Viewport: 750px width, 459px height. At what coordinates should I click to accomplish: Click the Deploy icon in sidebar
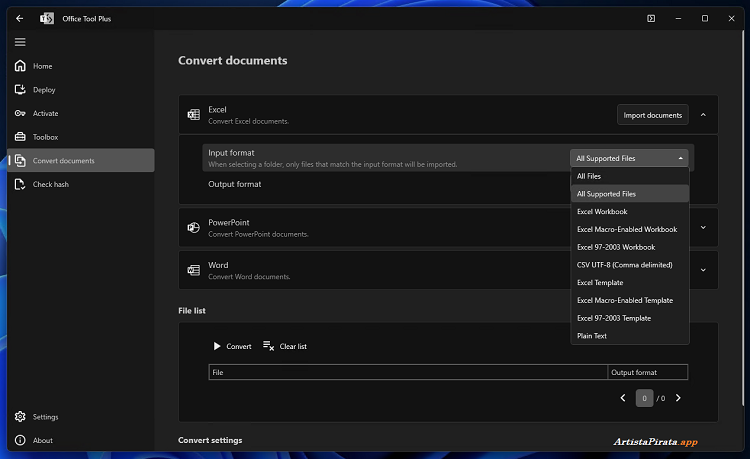click(x=20, y=89)
